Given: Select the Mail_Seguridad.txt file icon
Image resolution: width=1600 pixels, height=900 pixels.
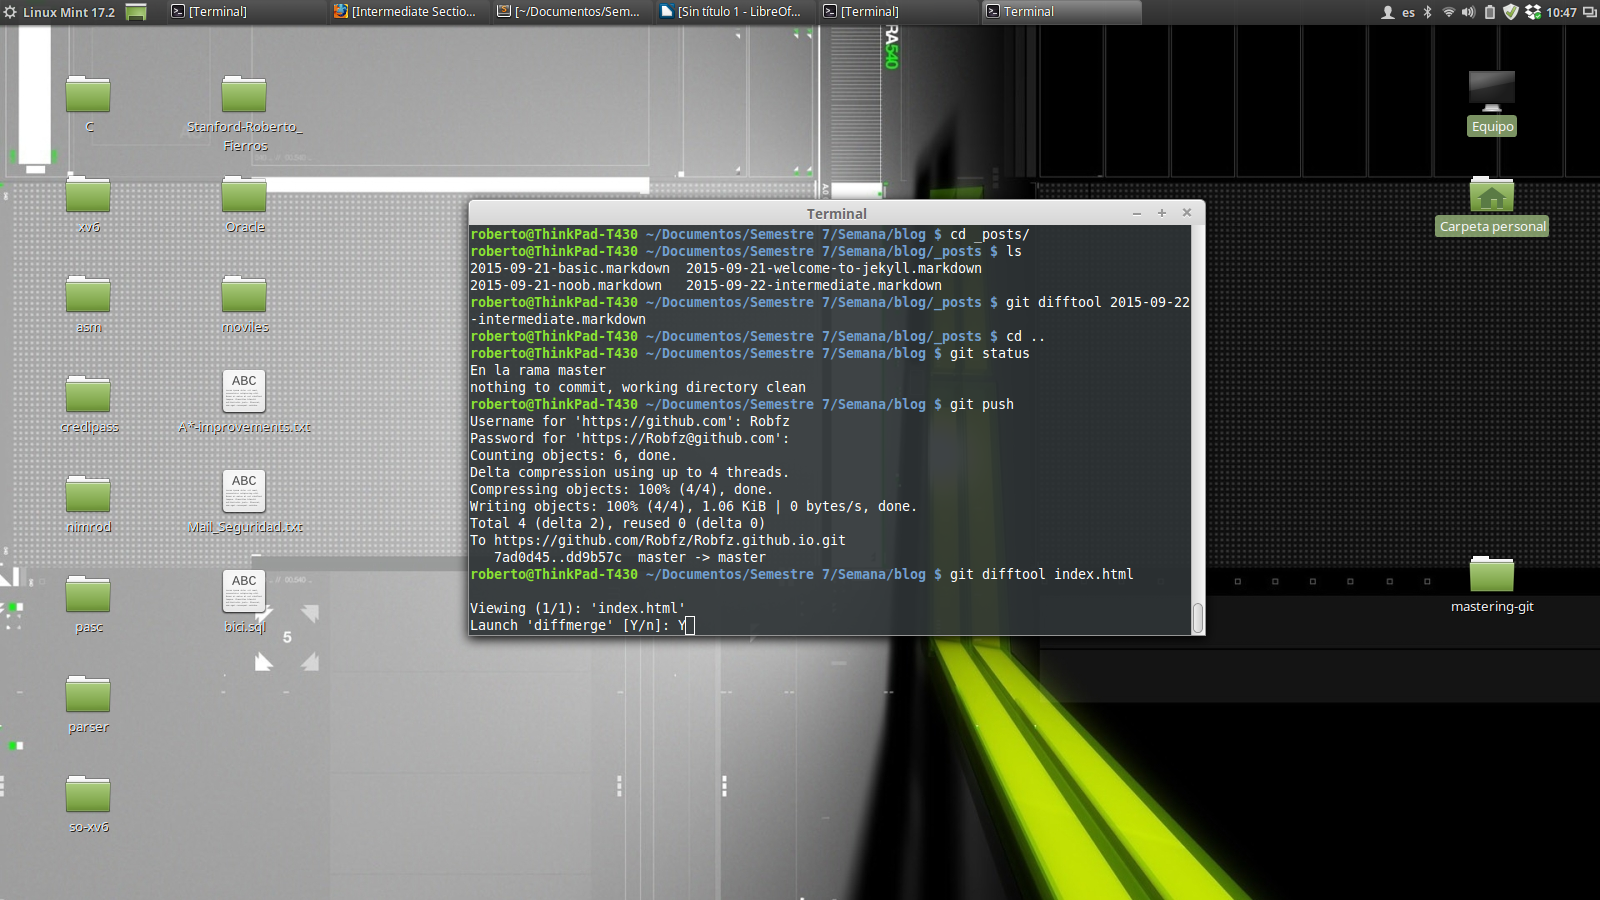Looking at the screenshot, I should pyautogui.click(x=244, y=491).
